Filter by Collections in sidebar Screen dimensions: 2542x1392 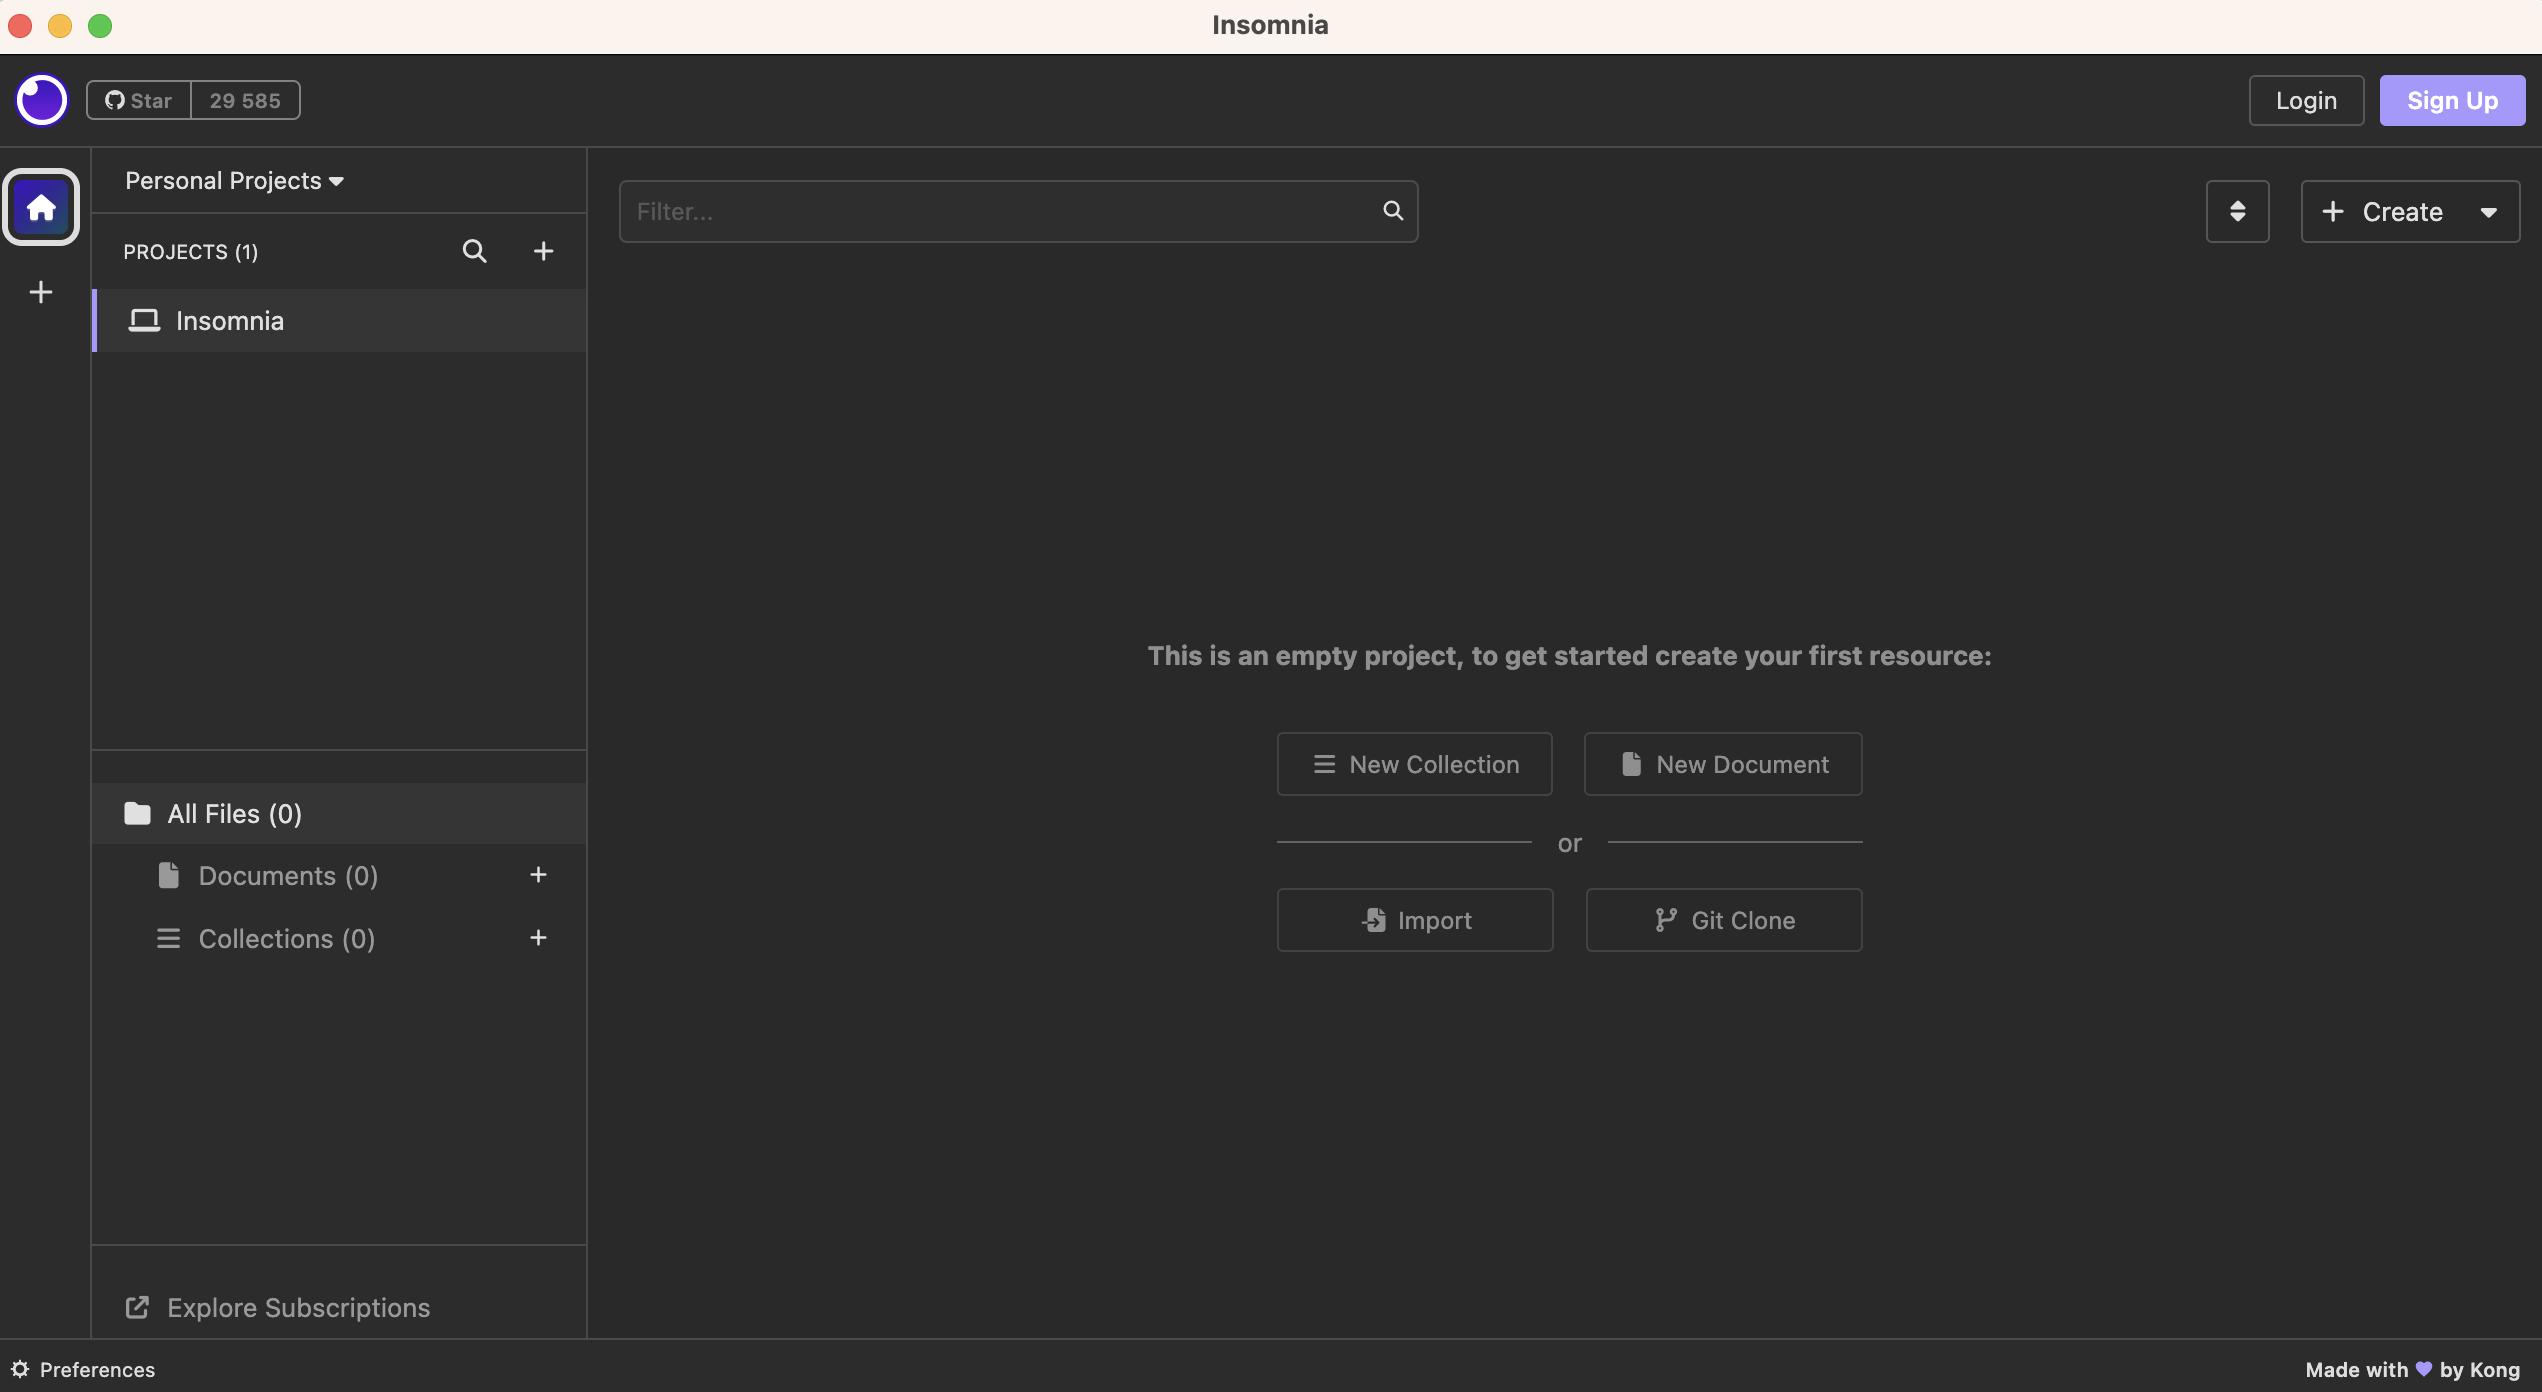coord(286,939)
